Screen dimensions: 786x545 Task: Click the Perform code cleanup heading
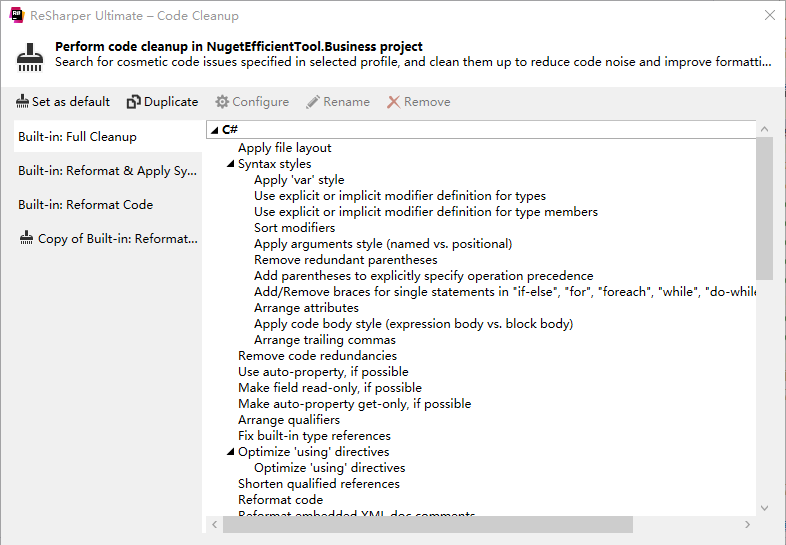point(239,47)
